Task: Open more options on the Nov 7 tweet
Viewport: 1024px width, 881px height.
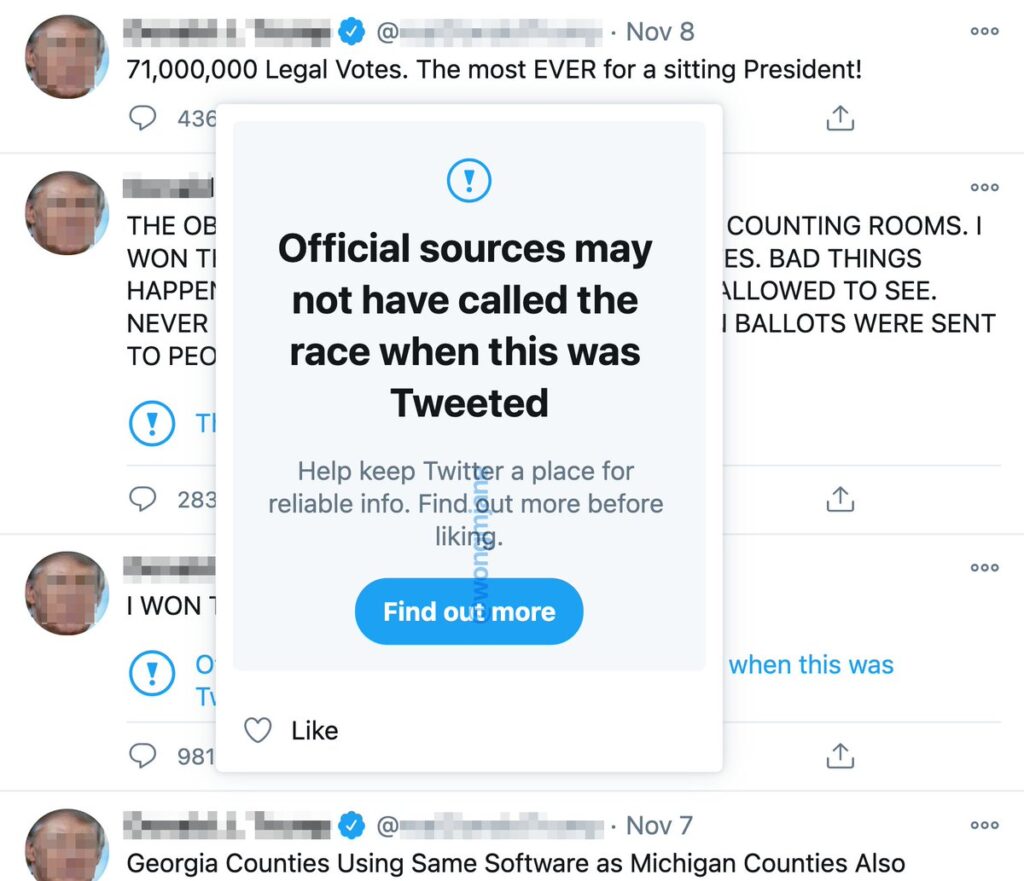Action: click(x=984, y=826)
